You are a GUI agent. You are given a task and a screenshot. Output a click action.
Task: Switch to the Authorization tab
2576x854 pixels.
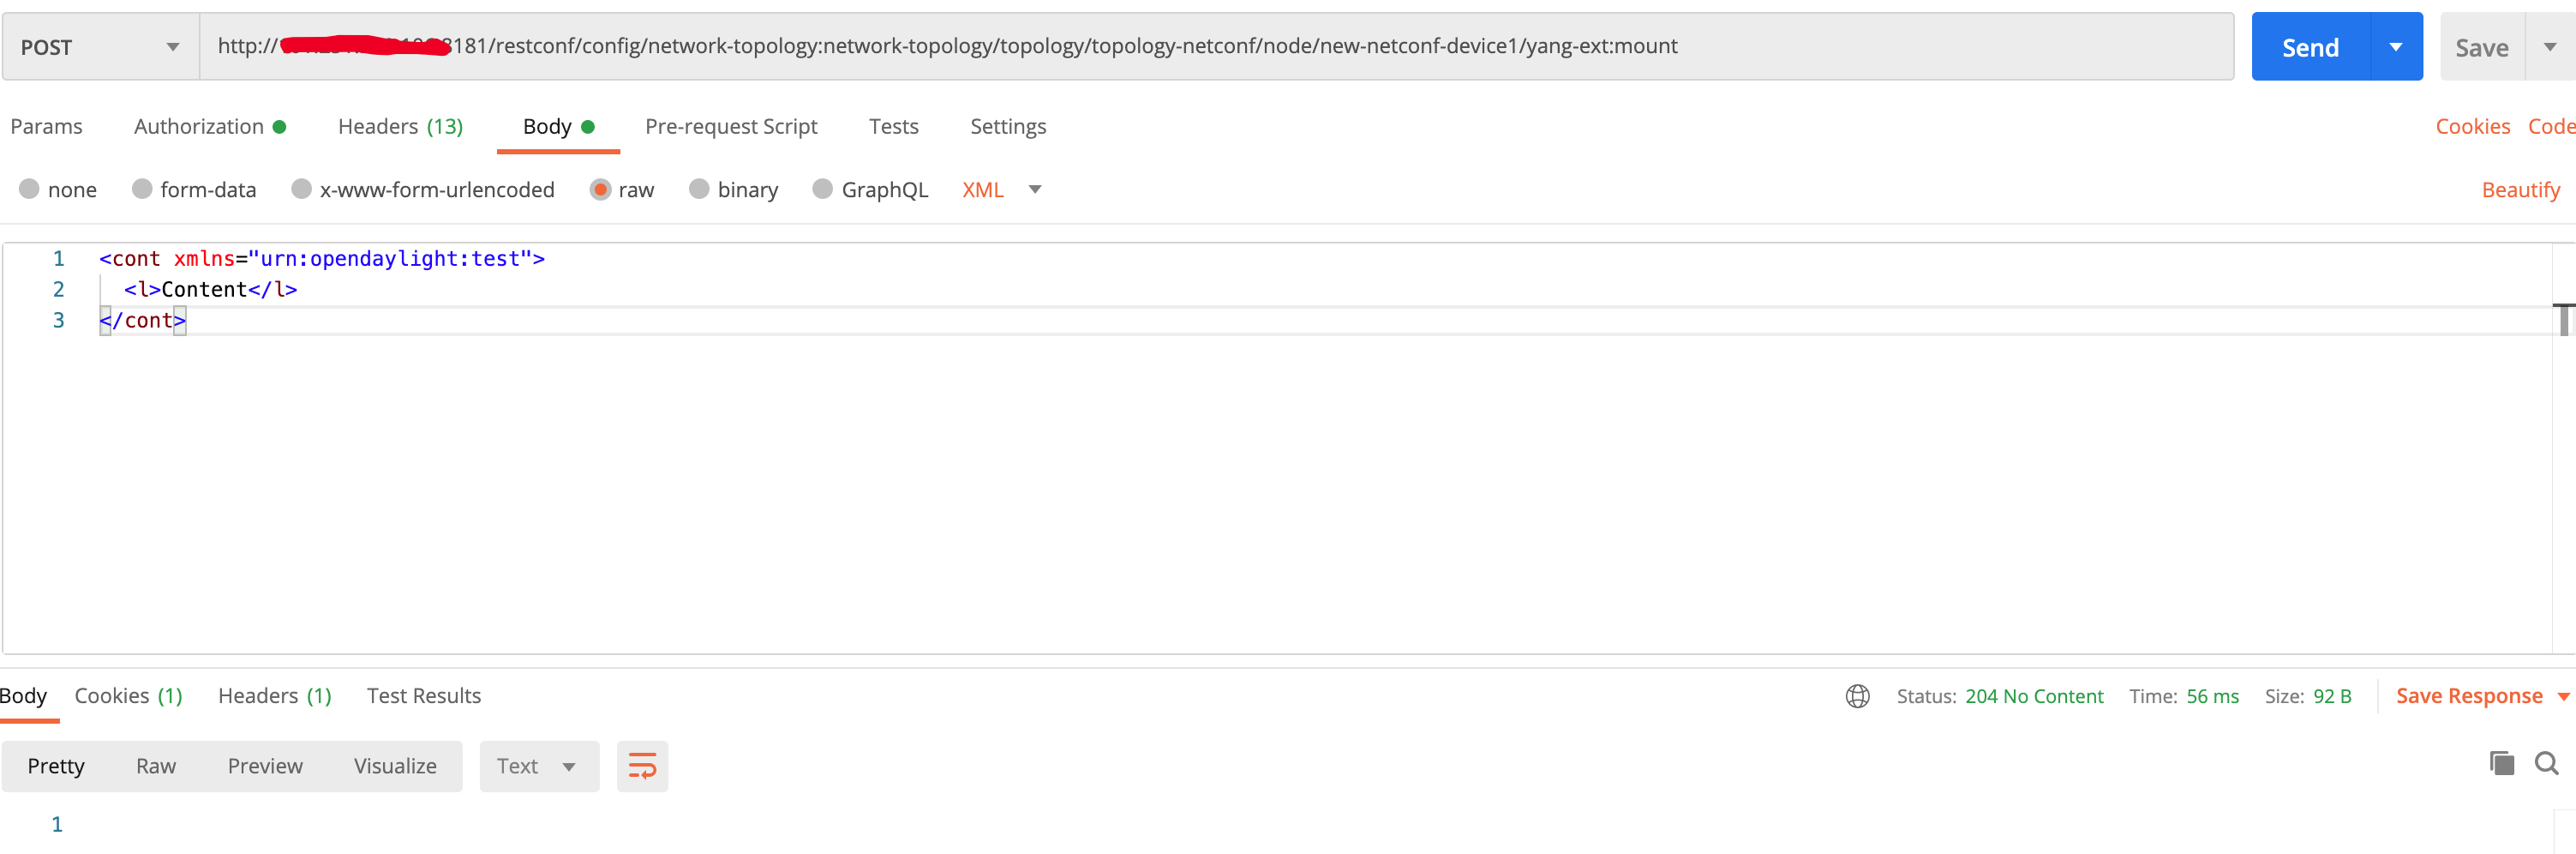tap(209, 126)
